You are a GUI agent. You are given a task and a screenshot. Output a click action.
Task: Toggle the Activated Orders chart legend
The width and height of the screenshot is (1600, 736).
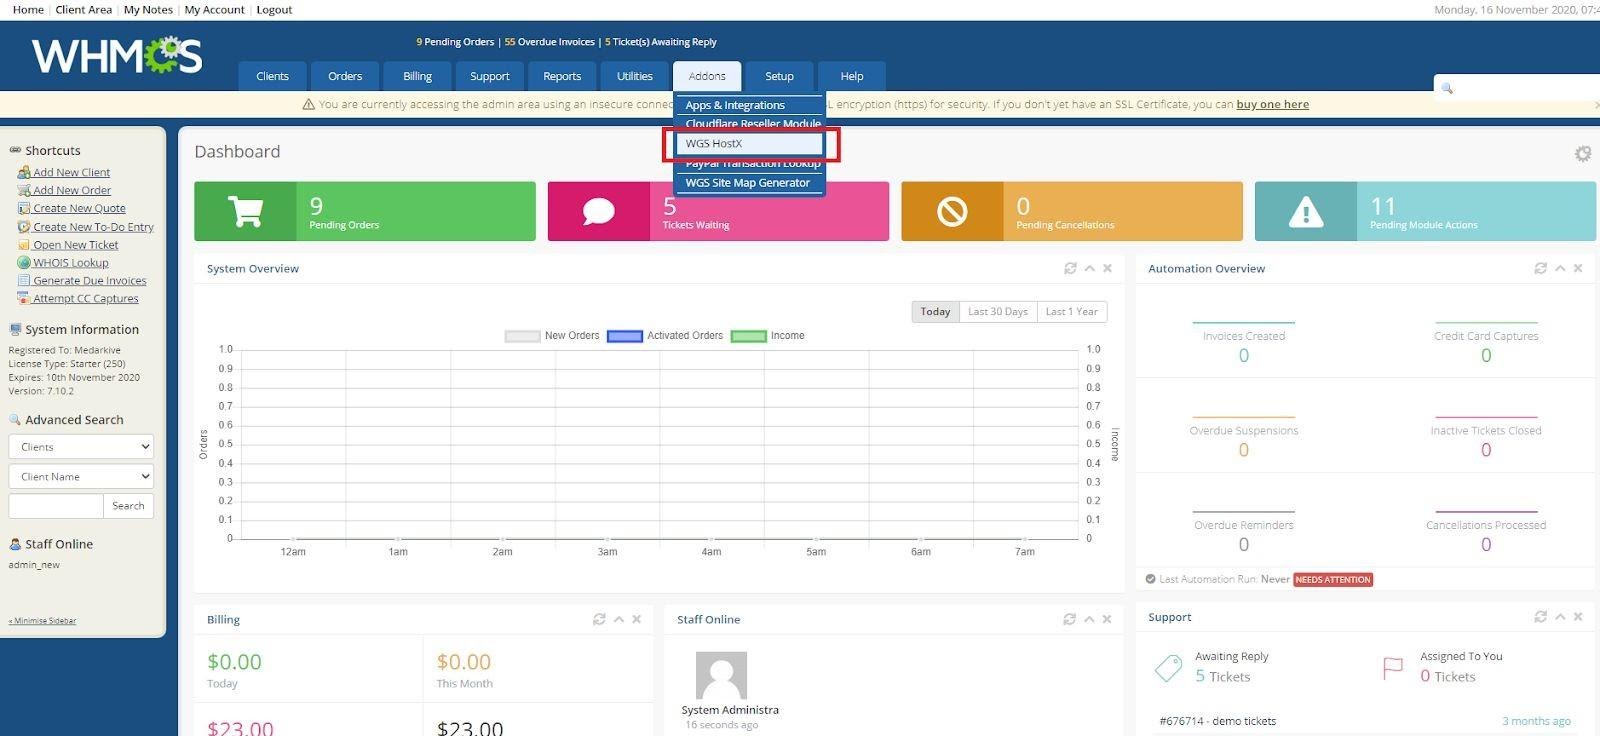click(x=665, y=336)
